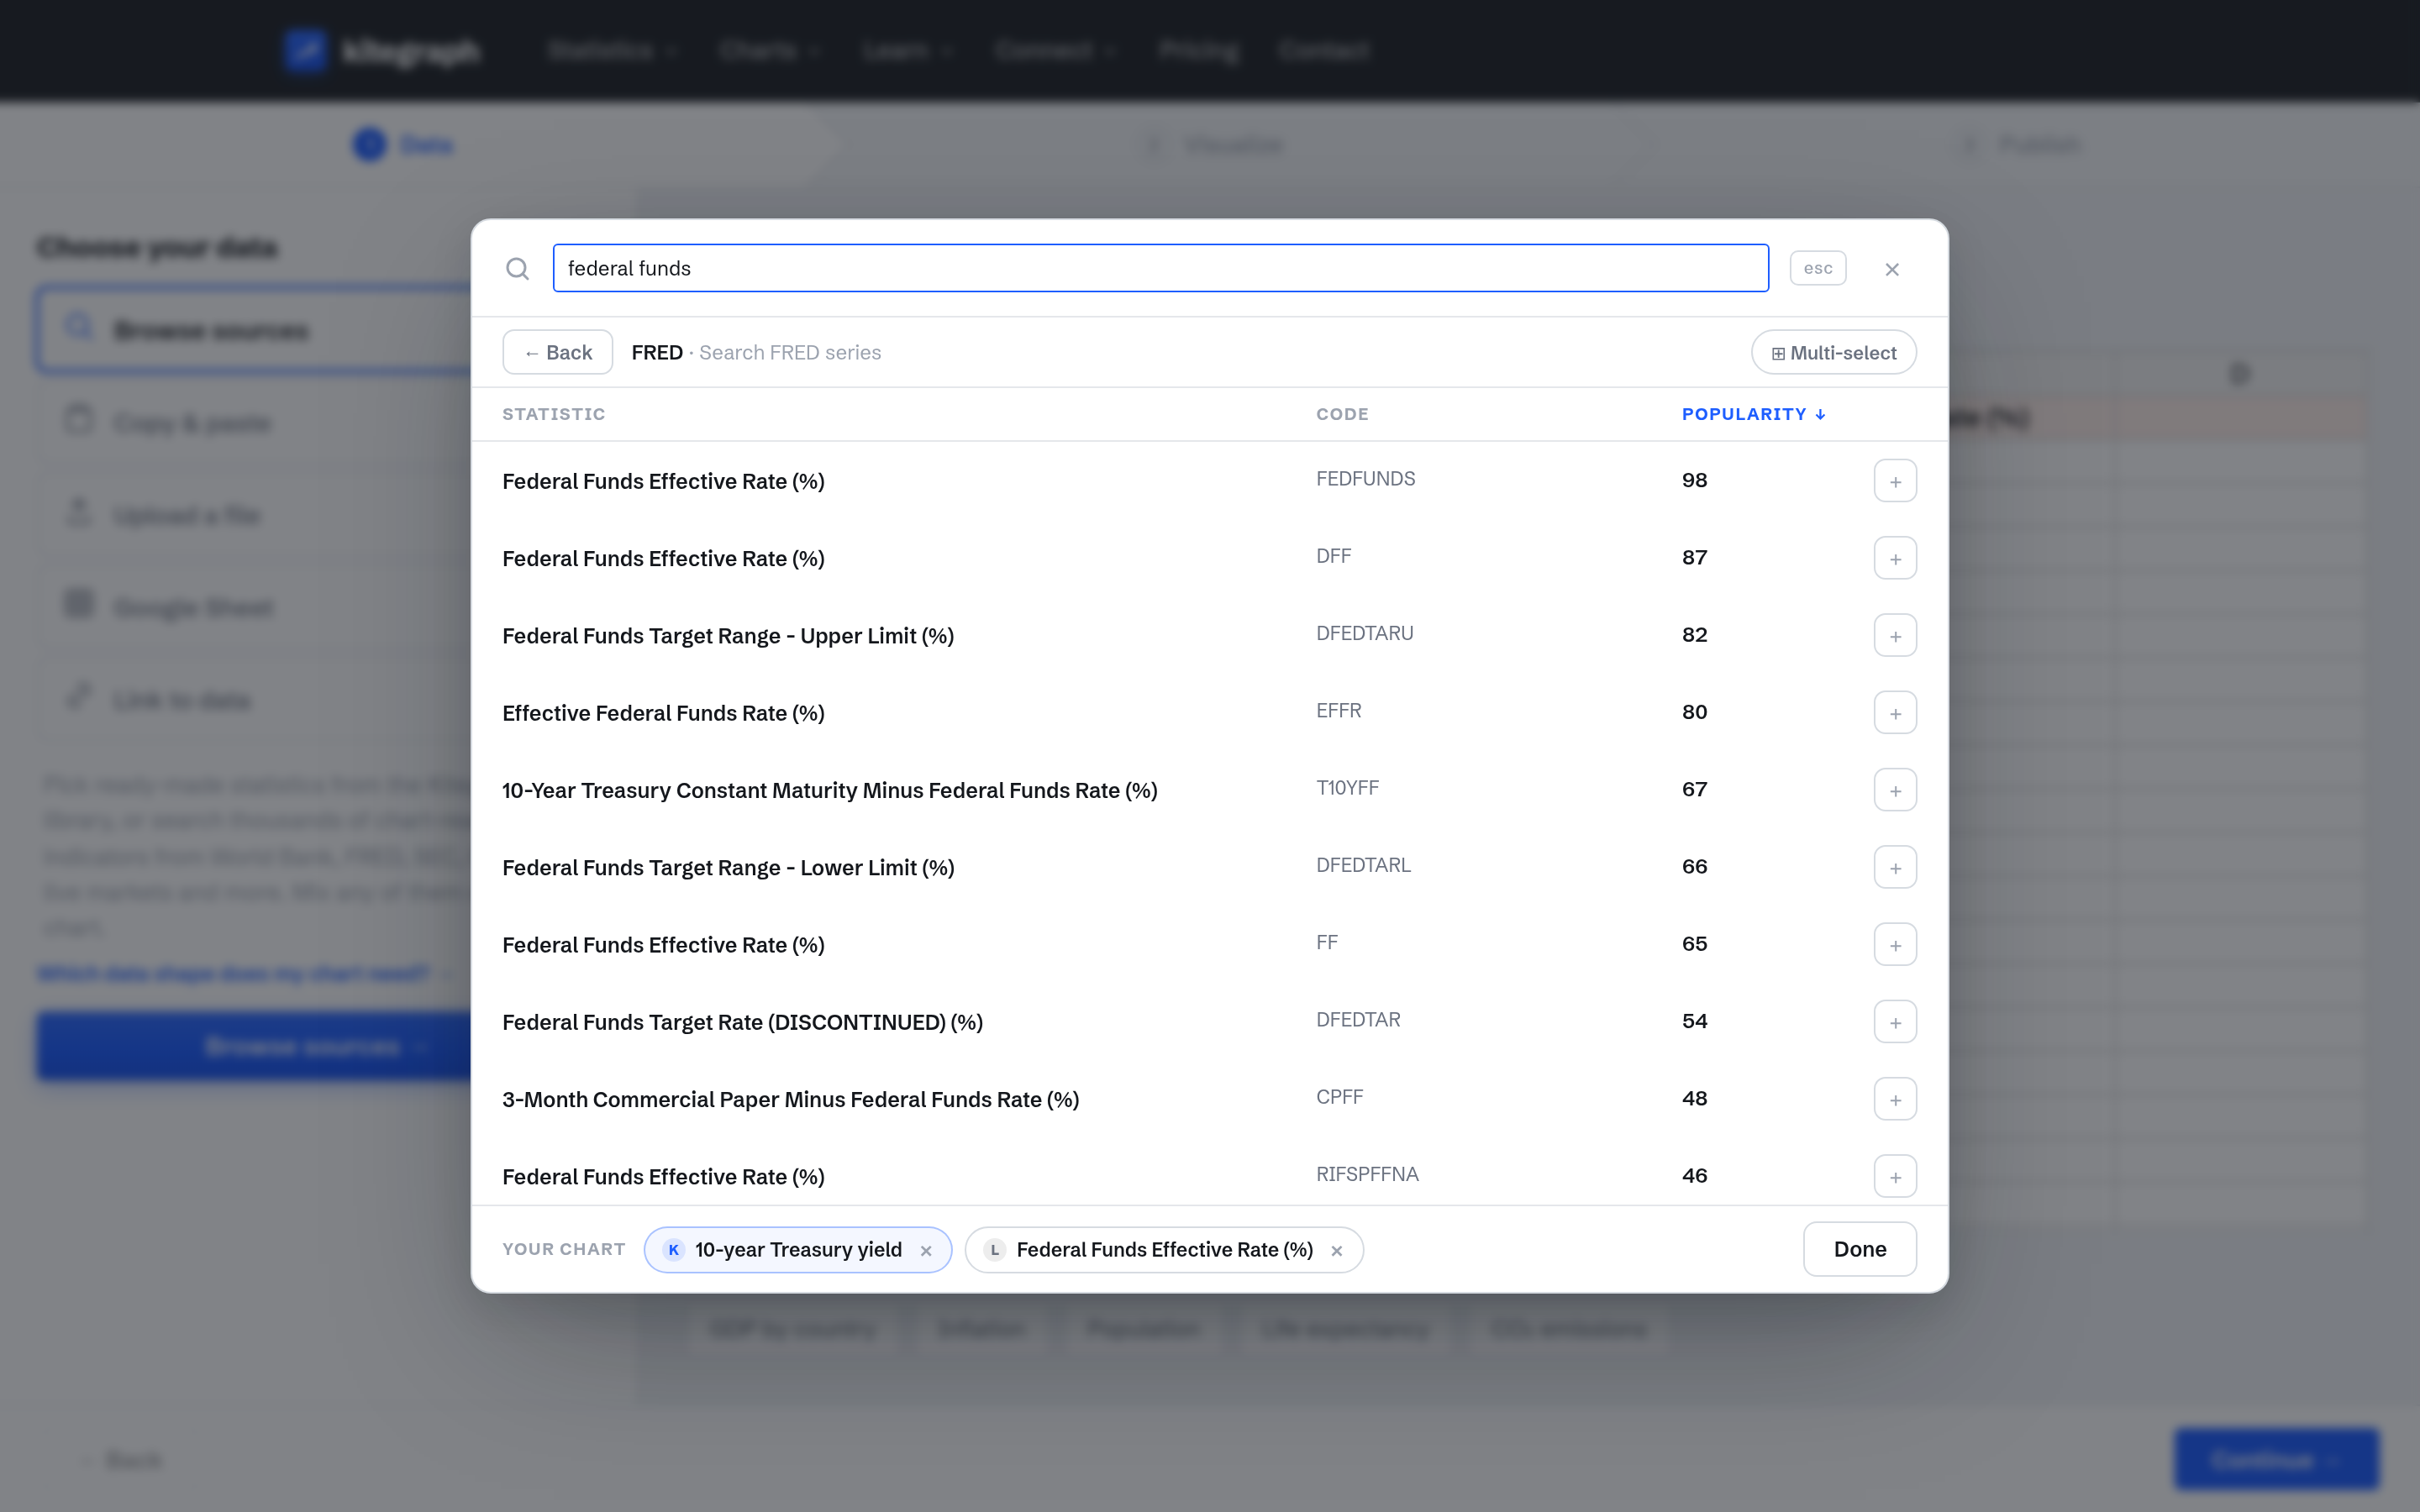Click the search magnifier icon
Screen dimensions: 2420x1512
517,268
